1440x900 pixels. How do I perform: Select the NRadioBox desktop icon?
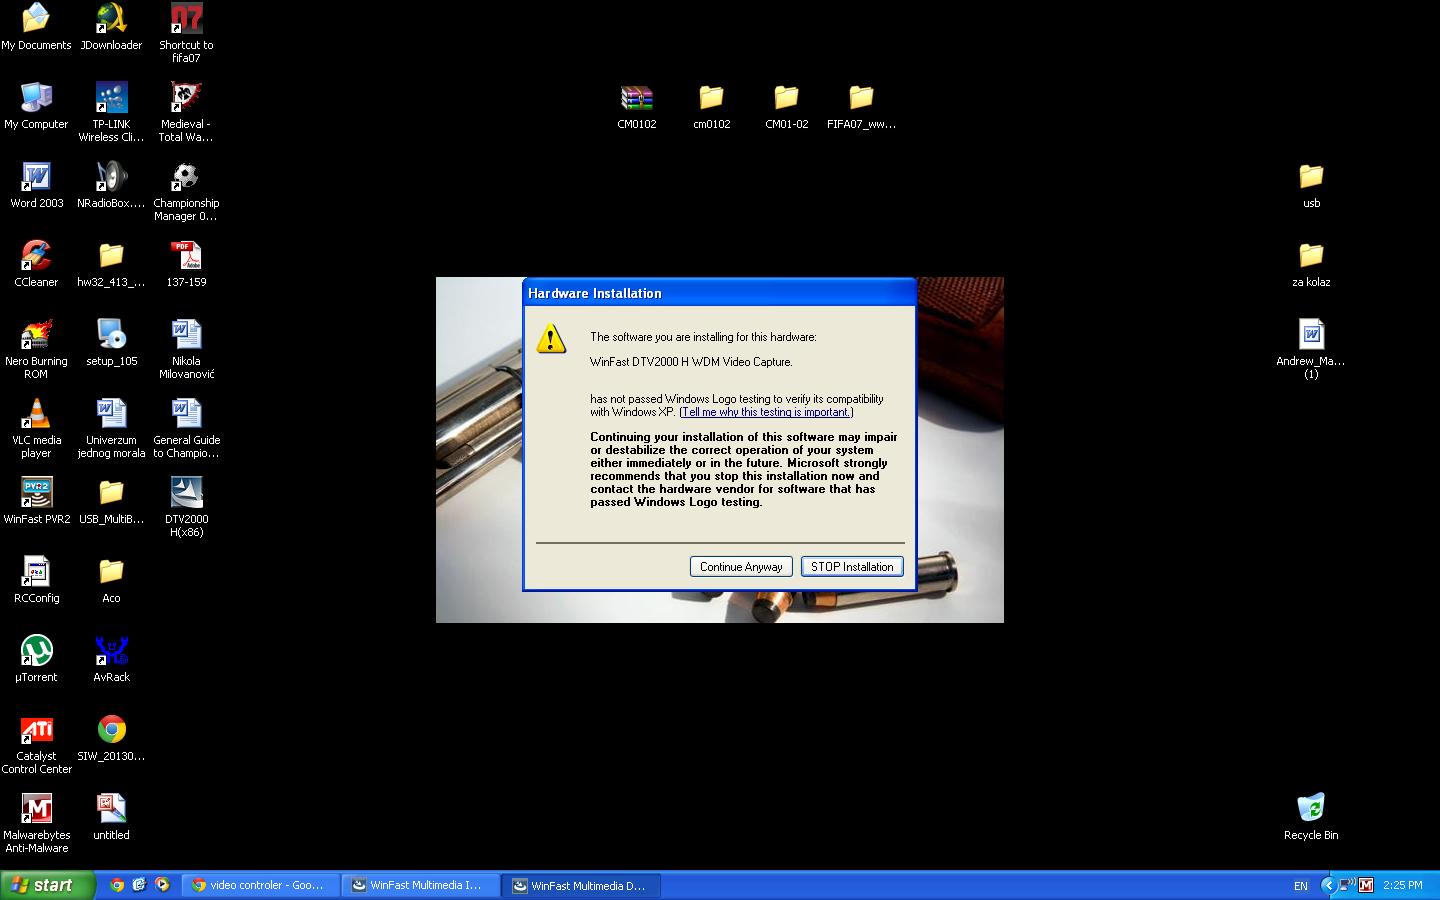coord(111,185)
